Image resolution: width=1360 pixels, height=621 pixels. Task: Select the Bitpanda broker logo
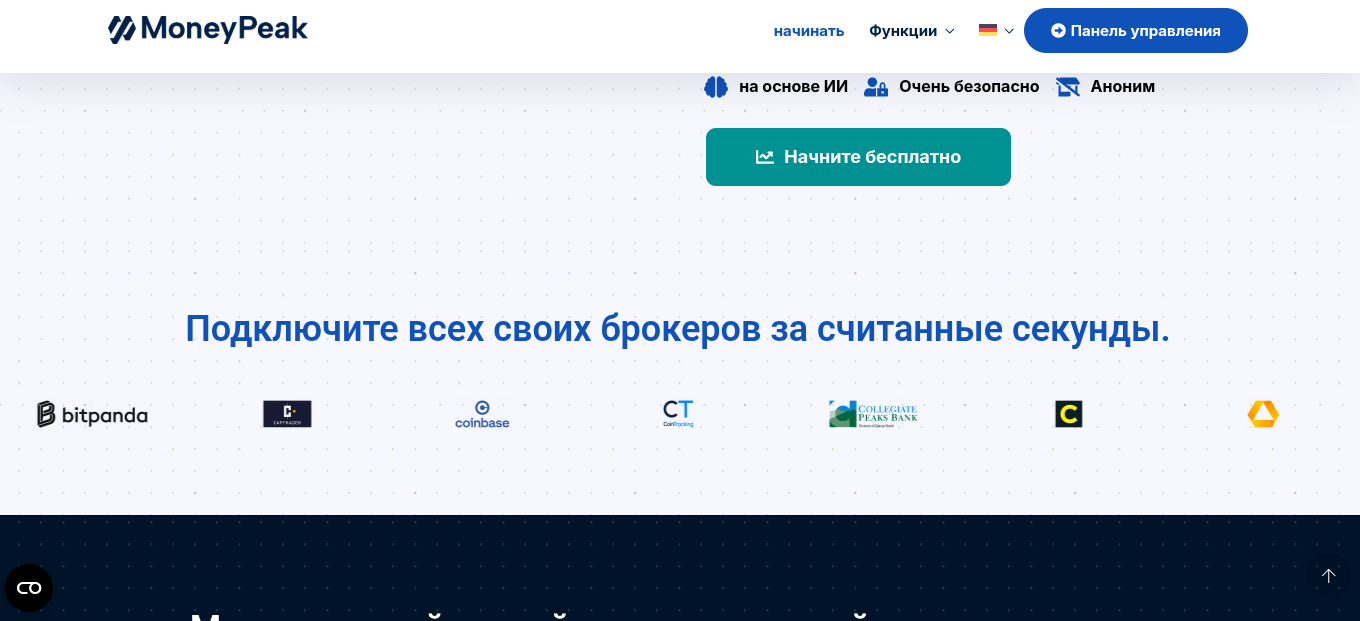[92, 414]
